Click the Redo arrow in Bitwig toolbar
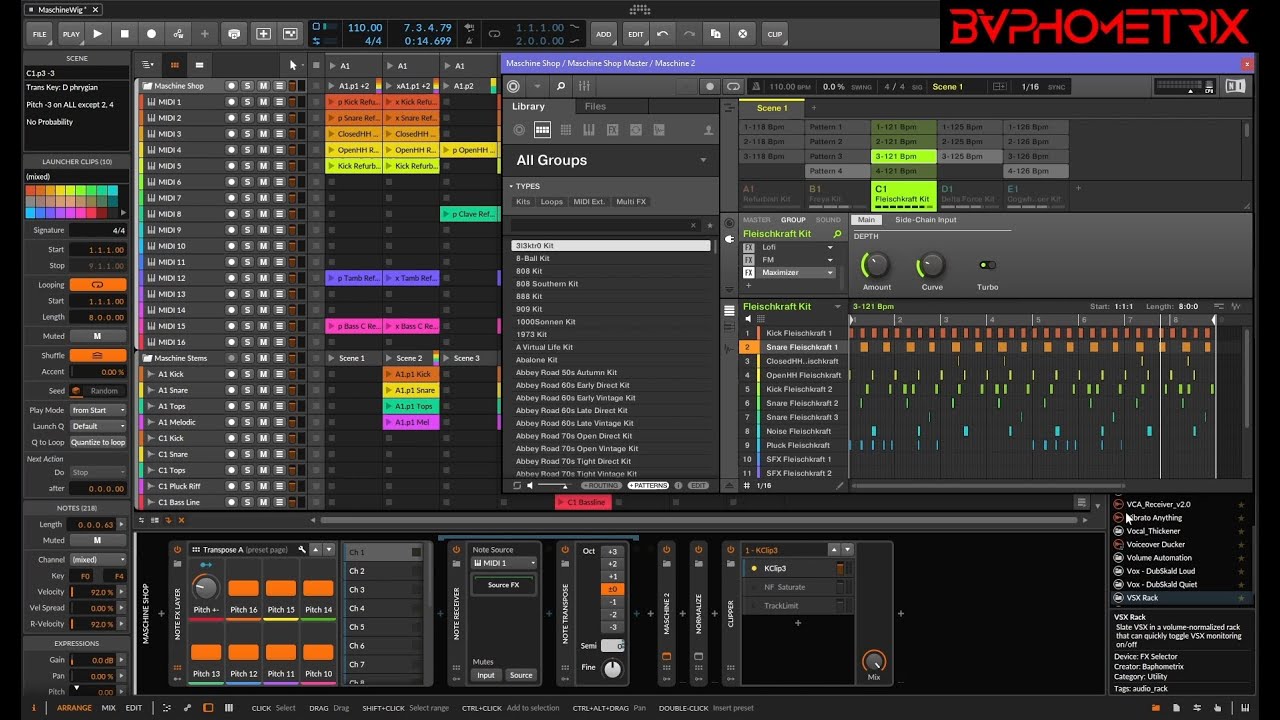 coord(688,33)
